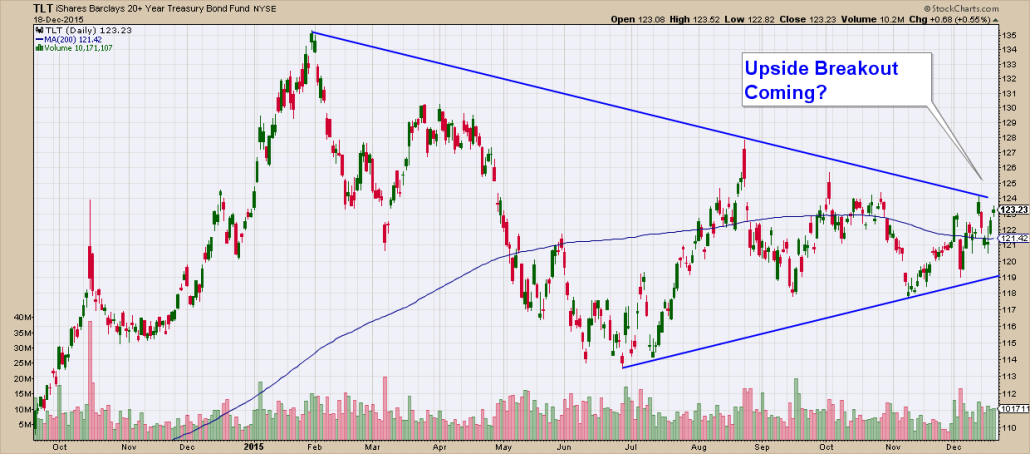Click the Apr label on date axis

tap(438, 447)
